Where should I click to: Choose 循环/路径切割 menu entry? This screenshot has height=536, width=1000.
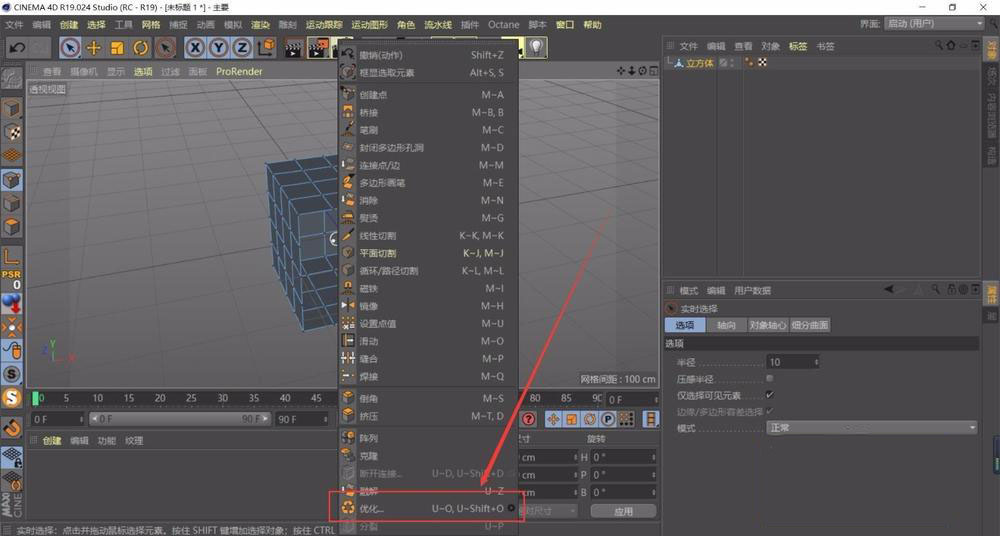(428, 271)
